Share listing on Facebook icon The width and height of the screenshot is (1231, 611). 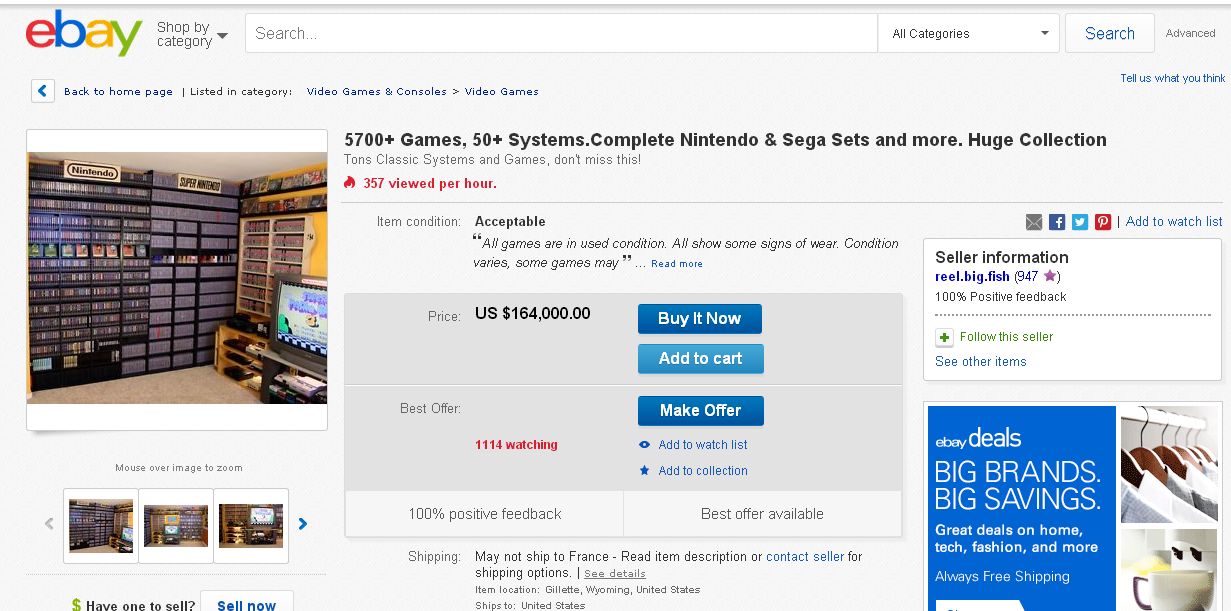(1057, 222)
